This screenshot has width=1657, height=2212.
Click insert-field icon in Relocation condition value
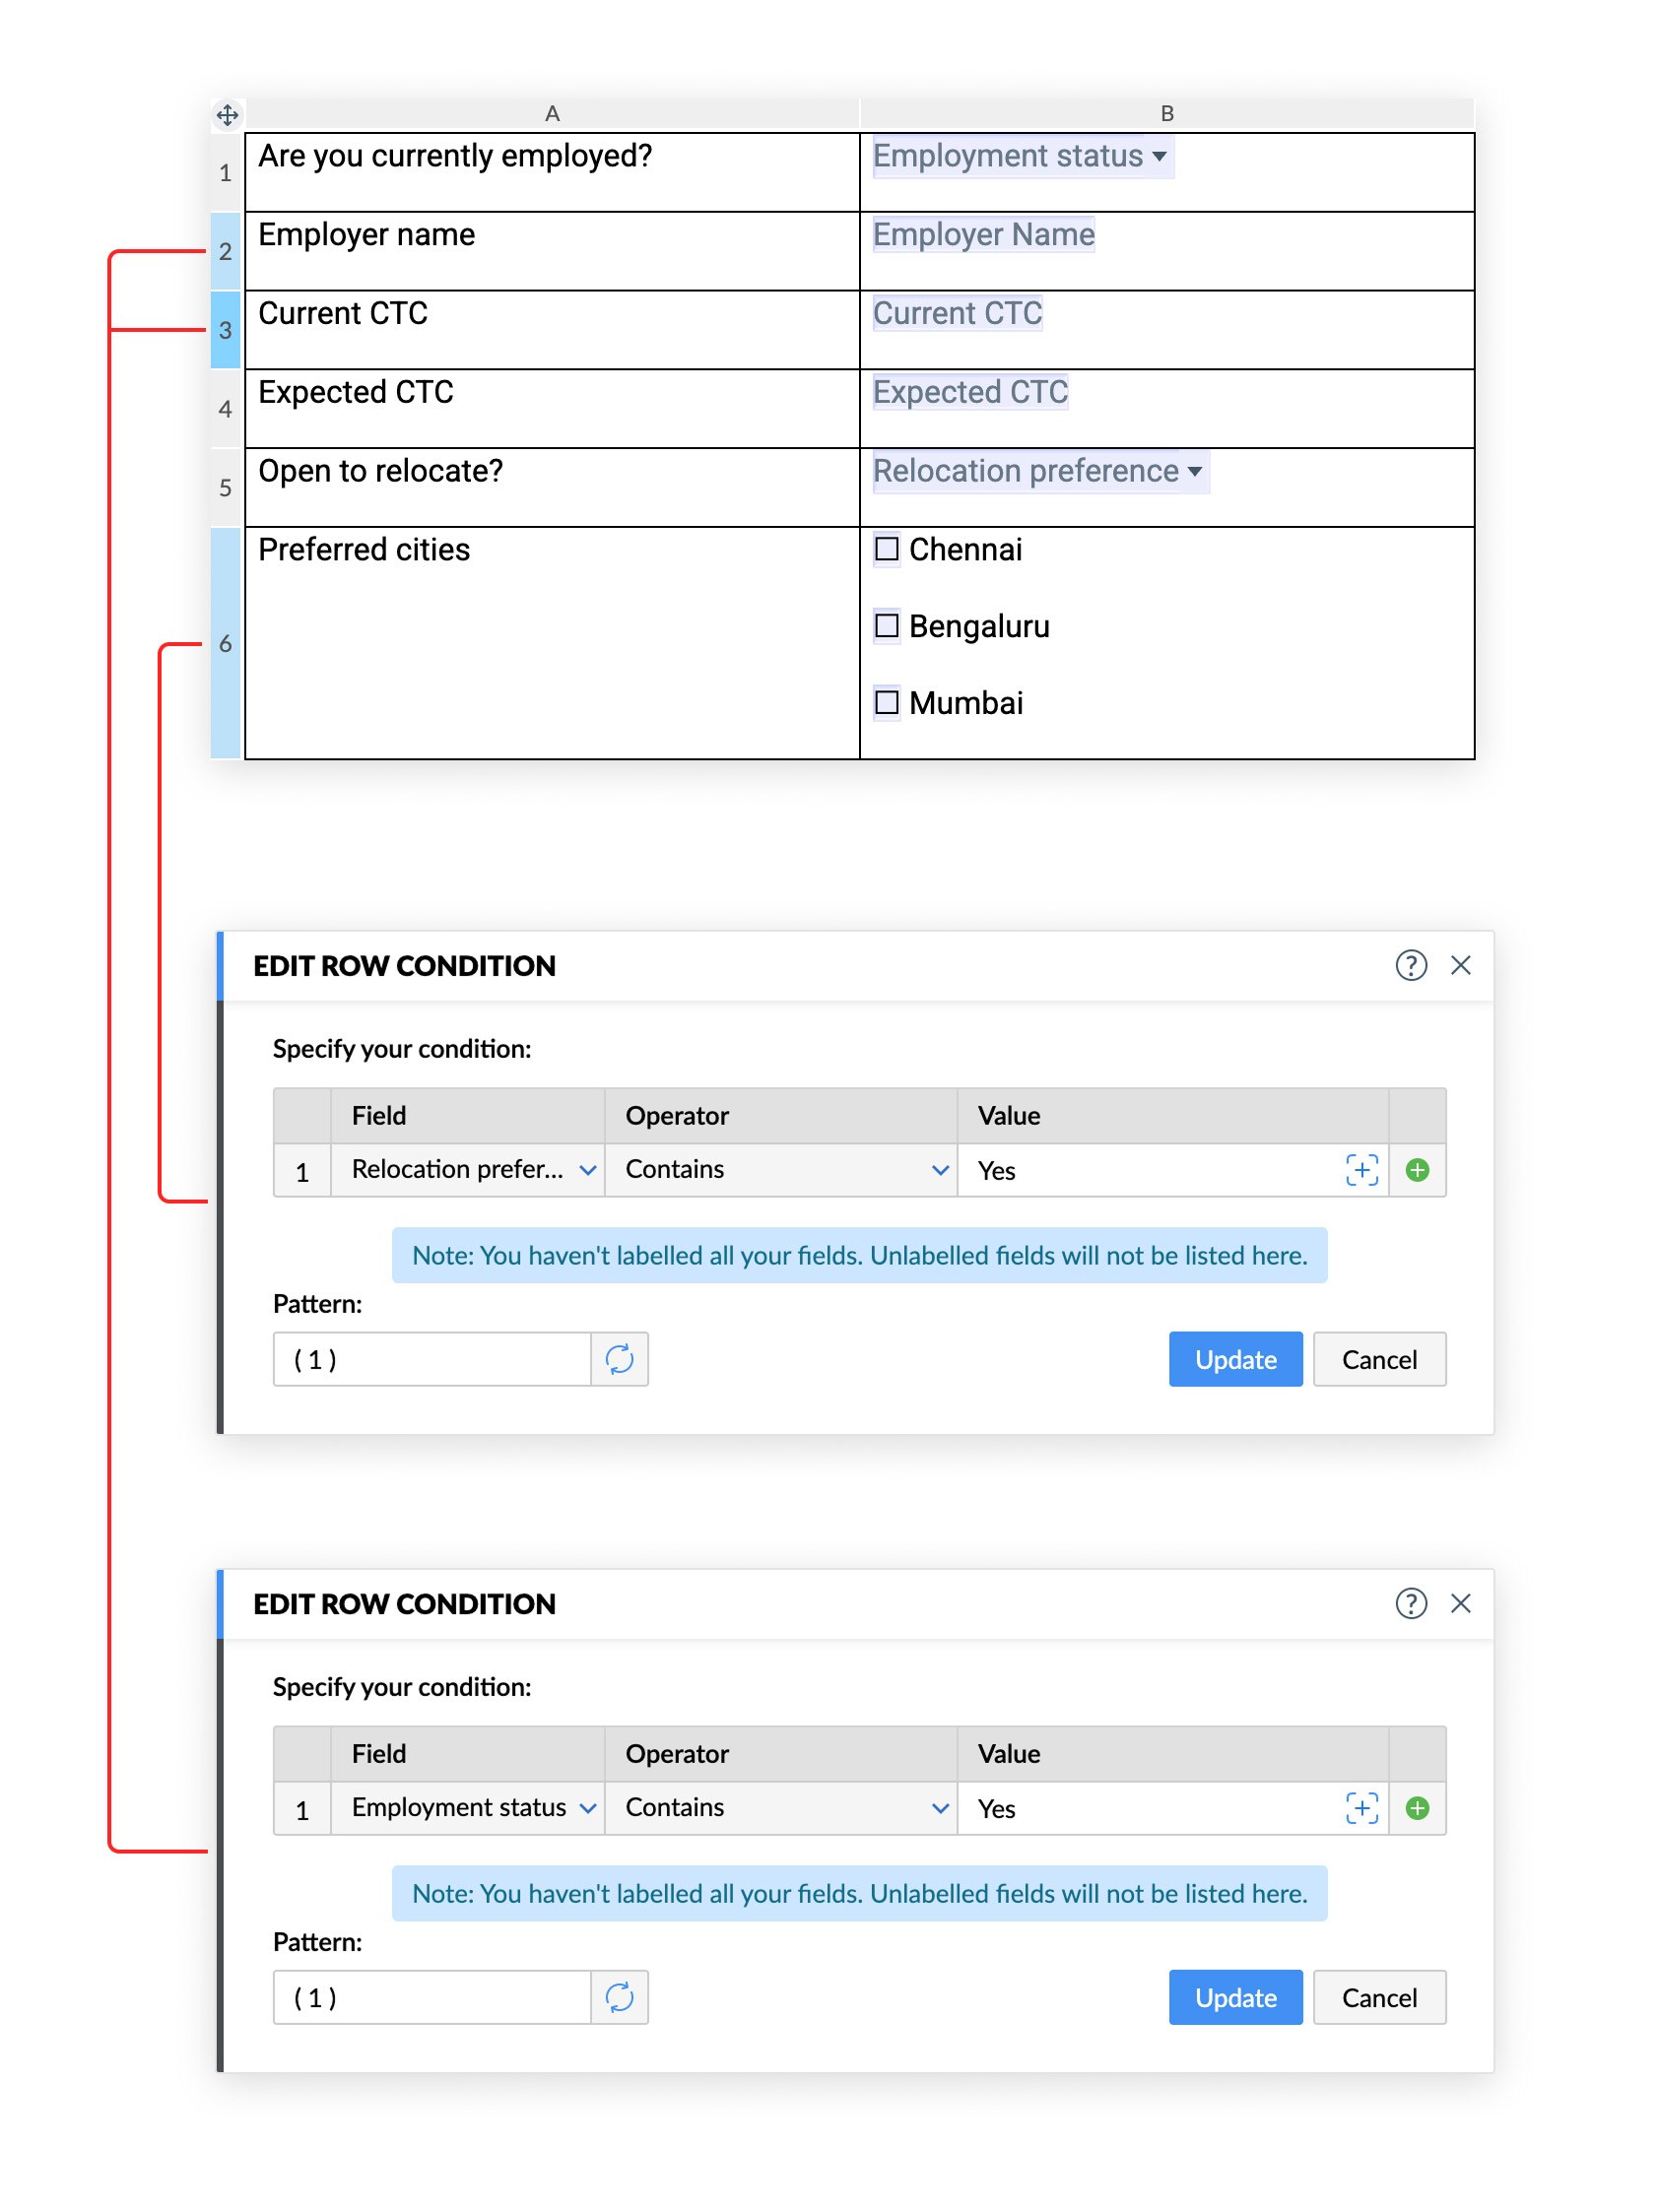click(1361, 1170)
